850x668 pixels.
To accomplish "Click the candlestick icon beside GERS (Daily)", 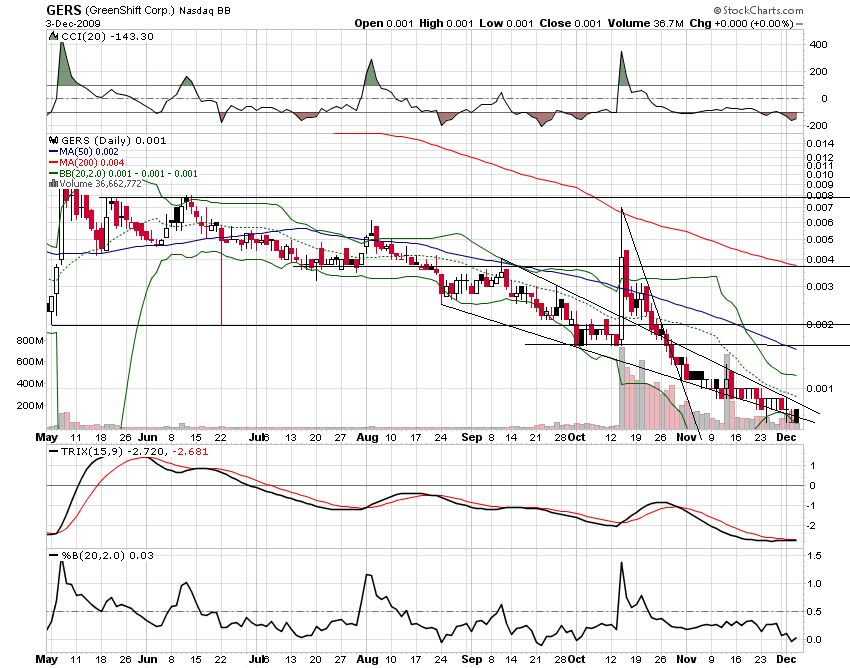I will tap(54, 140).
